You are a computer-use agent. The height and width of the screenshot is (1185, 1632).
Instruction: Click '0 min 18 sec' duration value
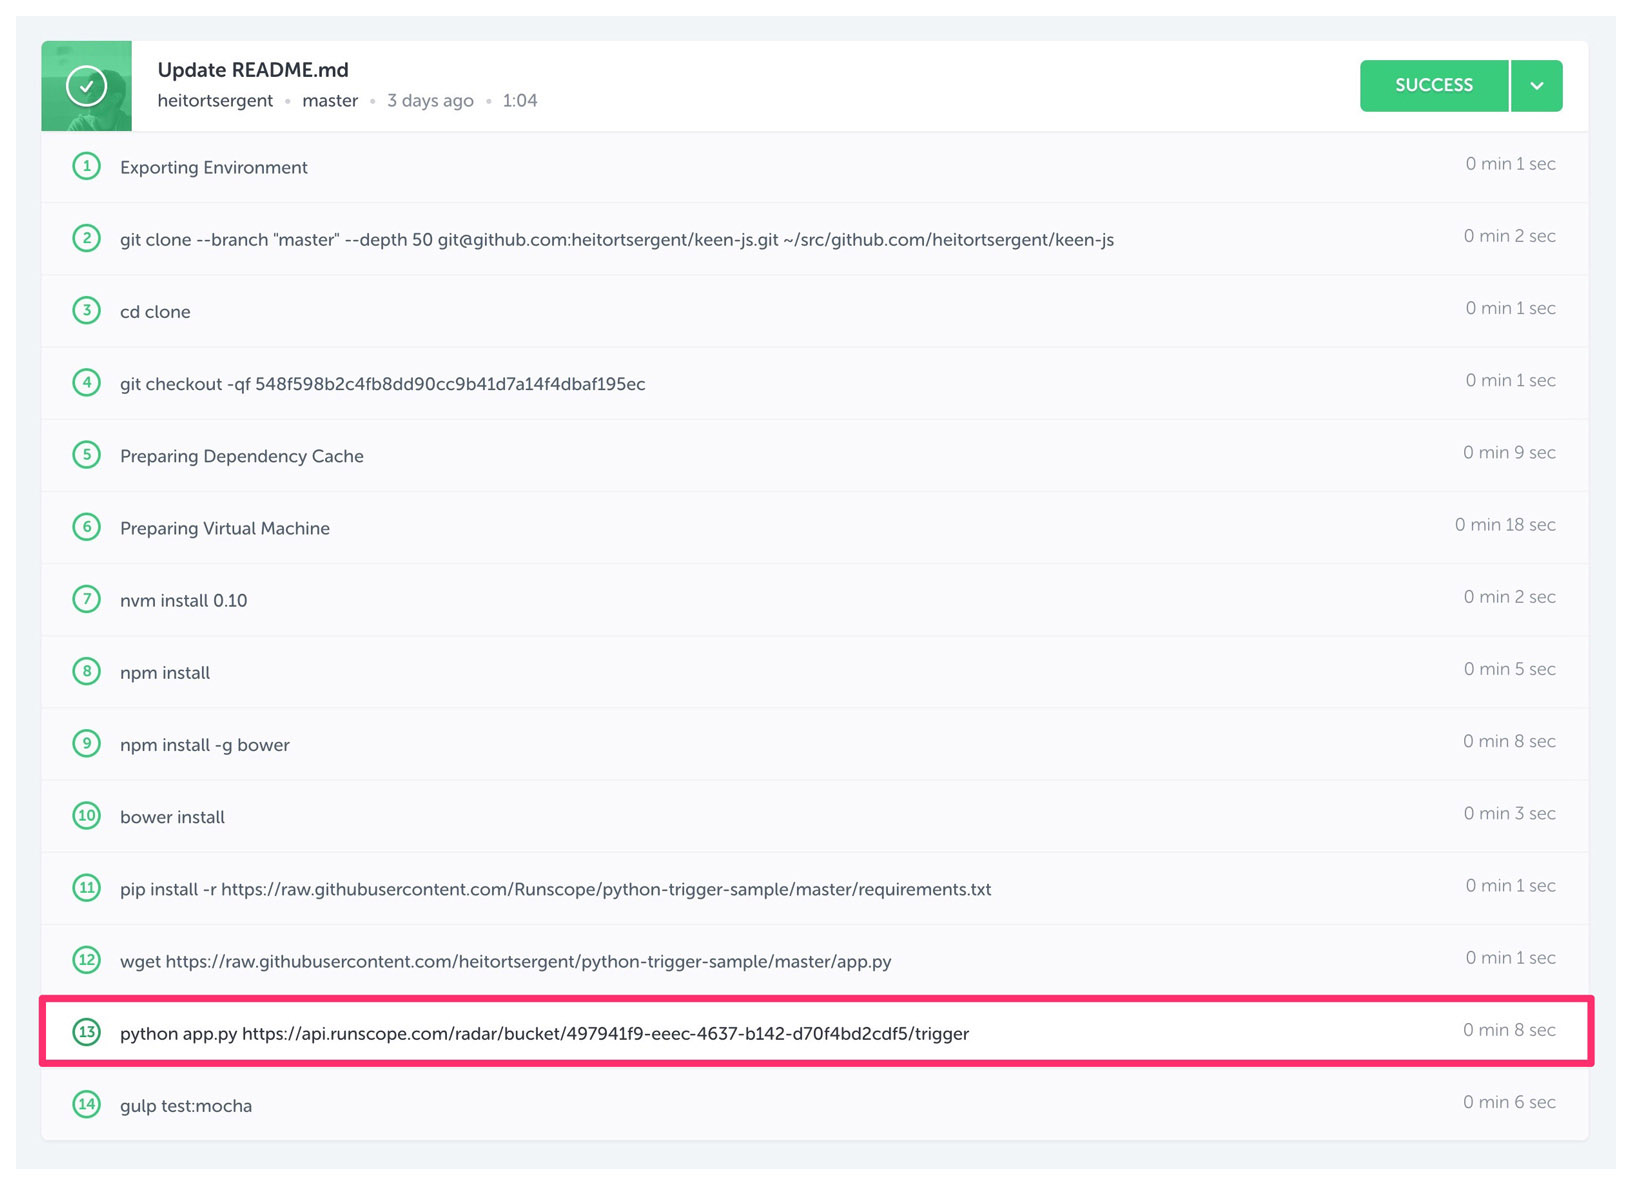click(x=1505, y=525)
